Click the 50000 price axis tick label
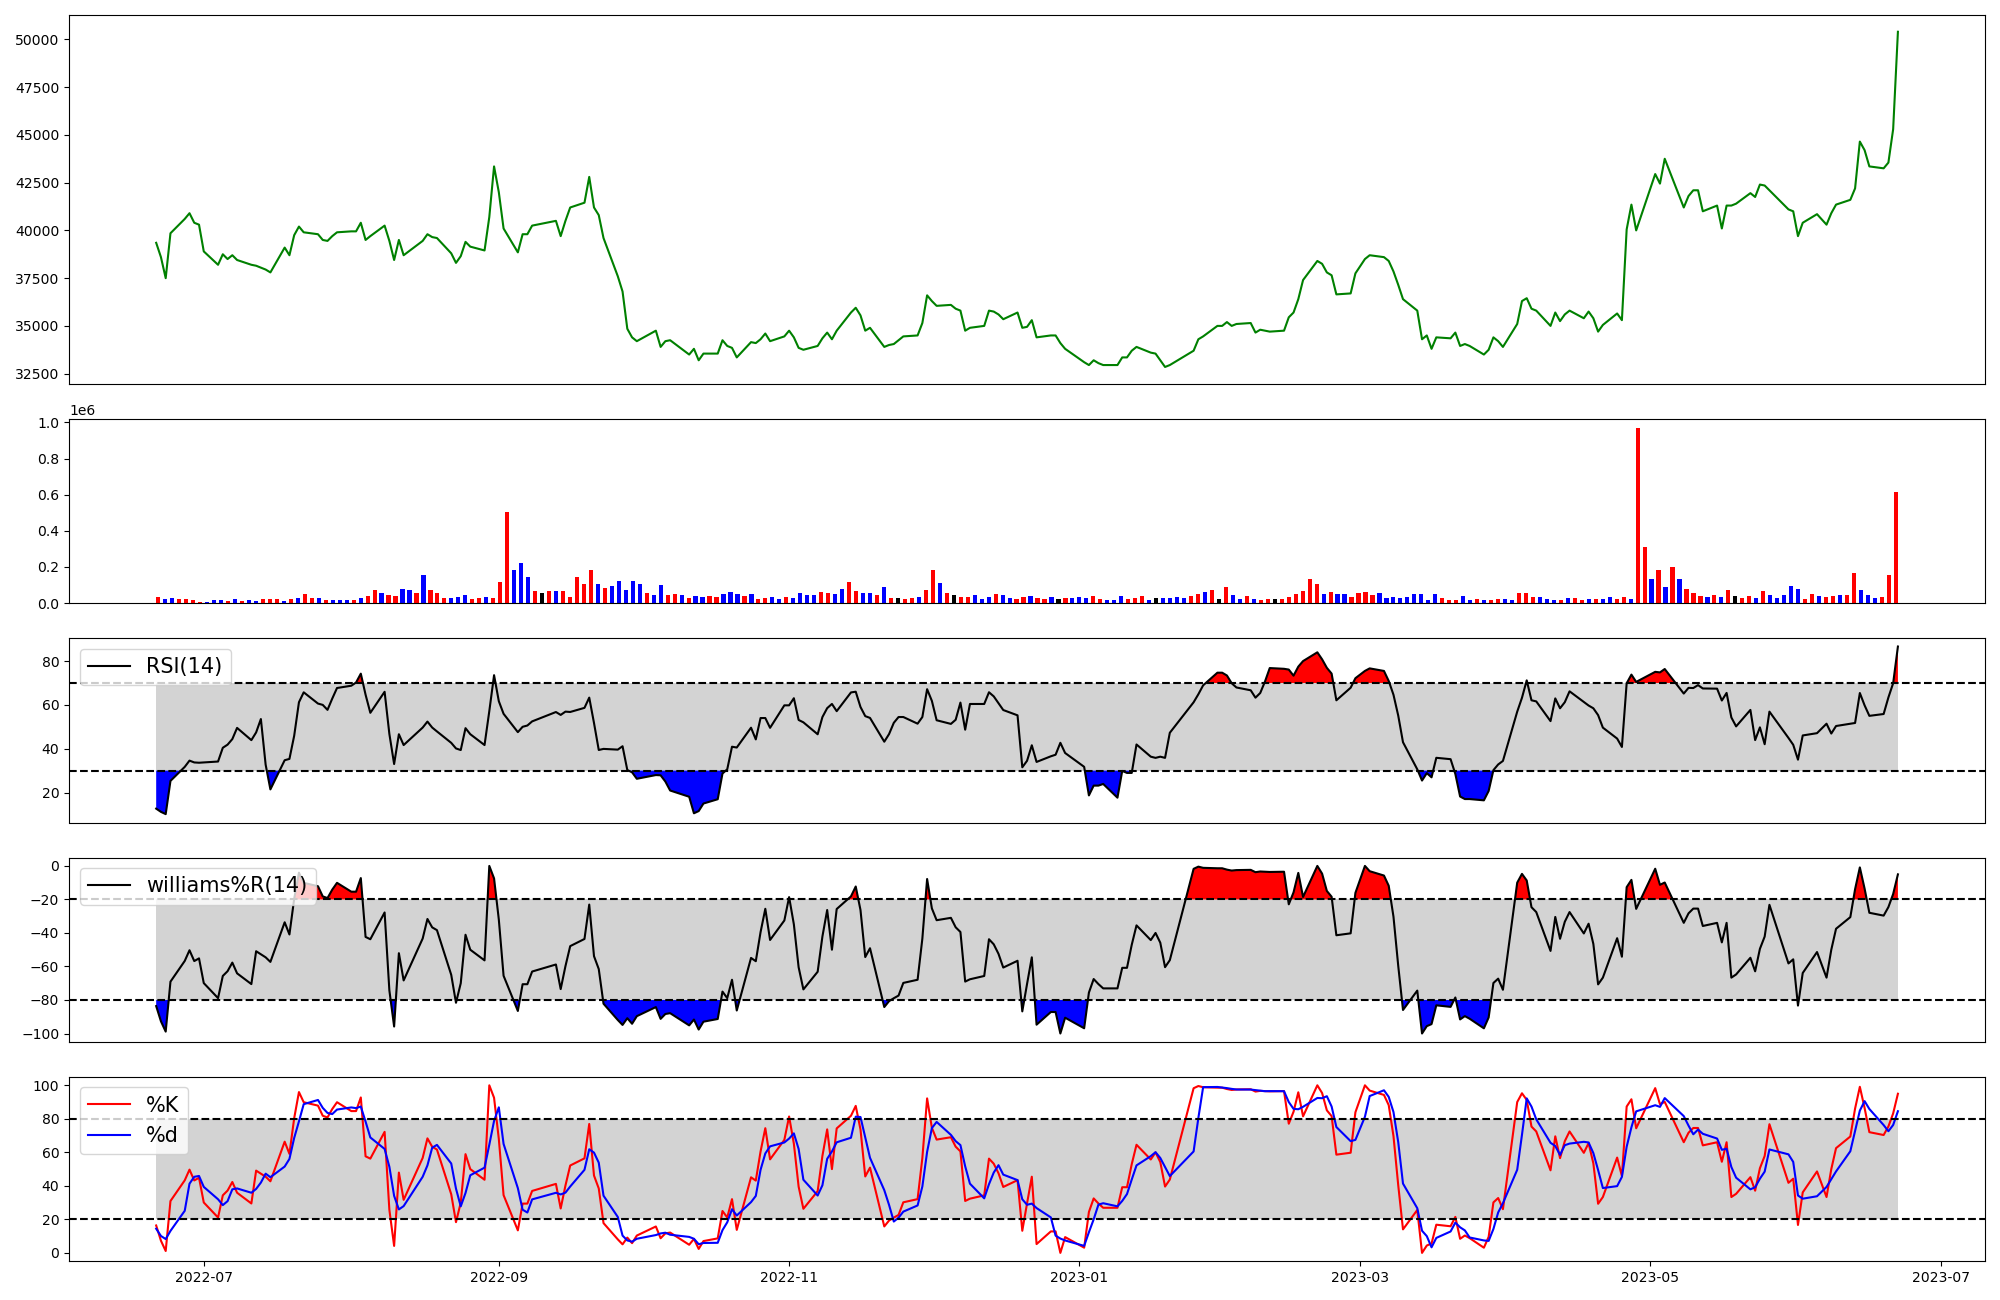The width and height of the screenshot is (2000, 1300). point(37,40)
